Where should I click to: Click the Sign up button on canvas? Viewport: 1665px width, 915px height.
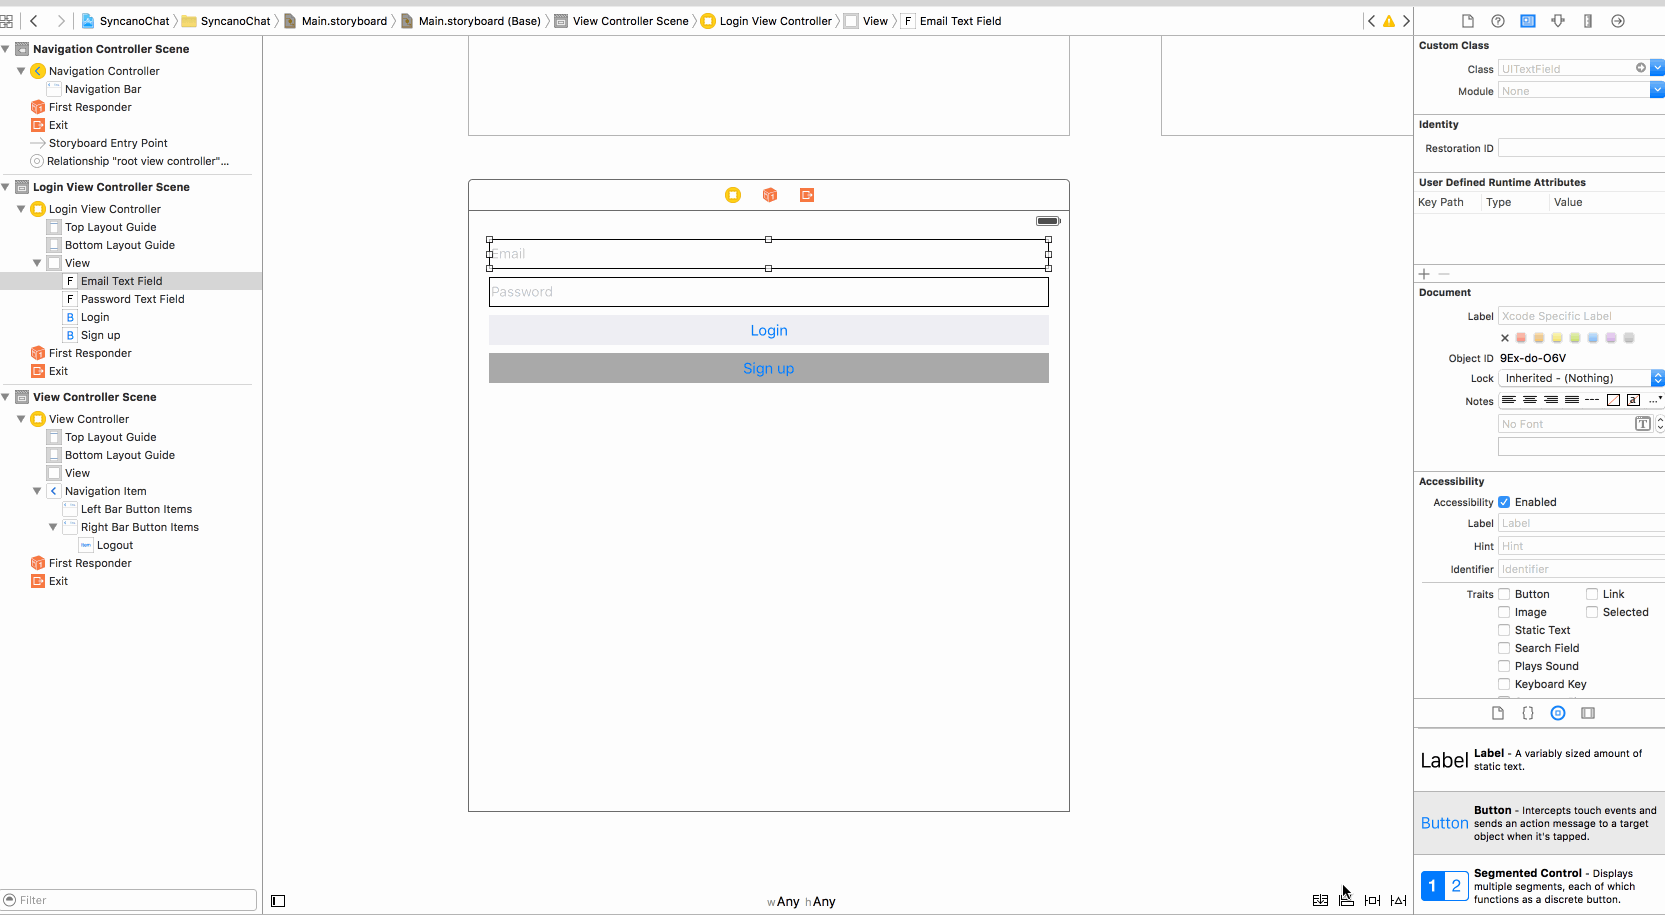[x=769, y=368]
